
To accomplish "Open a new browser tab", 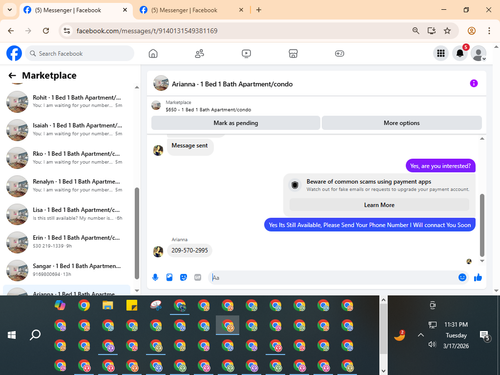I will click(x=259, y=10).
